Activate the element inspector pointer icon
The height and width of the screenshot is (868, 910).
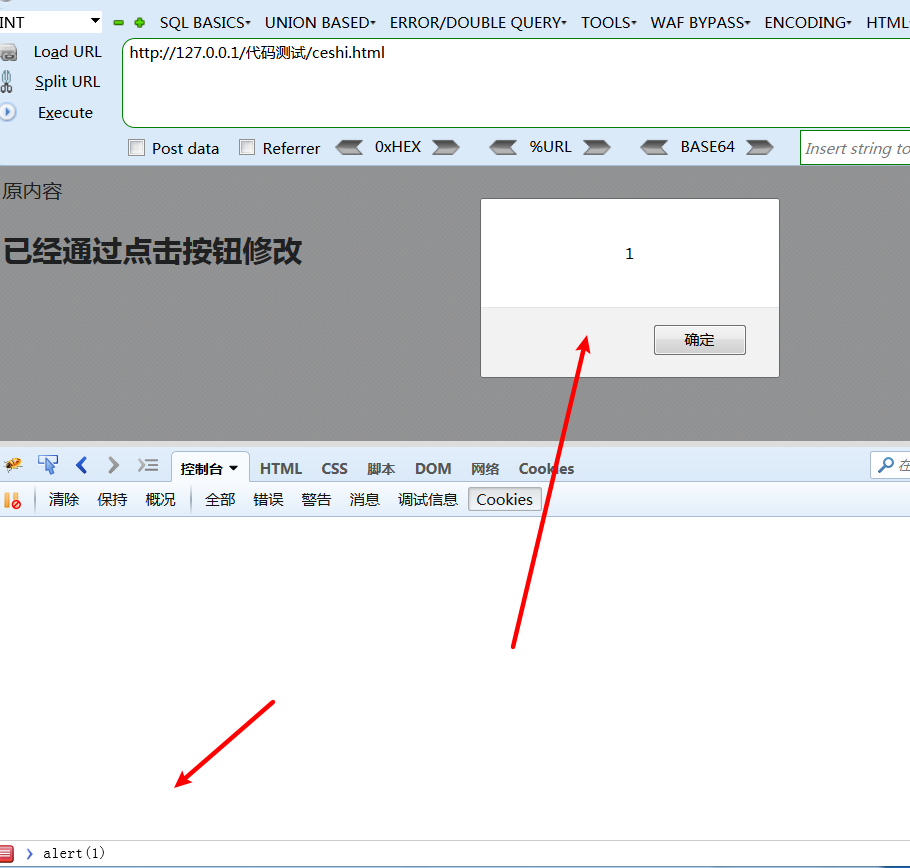coord(48,465)
